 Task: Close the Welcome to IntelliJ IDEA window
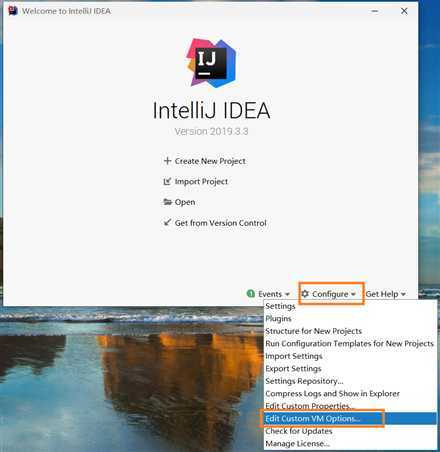[x=404, y=11]
